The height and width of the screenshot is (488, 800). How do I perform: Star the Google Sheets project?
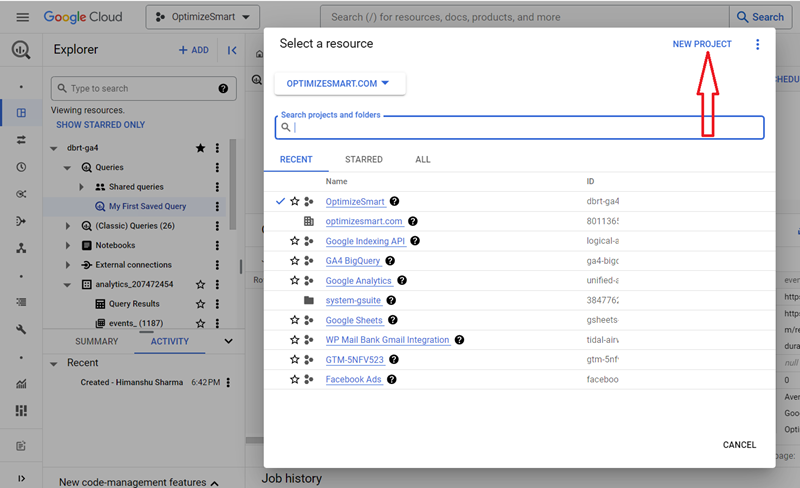click(294, 320)
